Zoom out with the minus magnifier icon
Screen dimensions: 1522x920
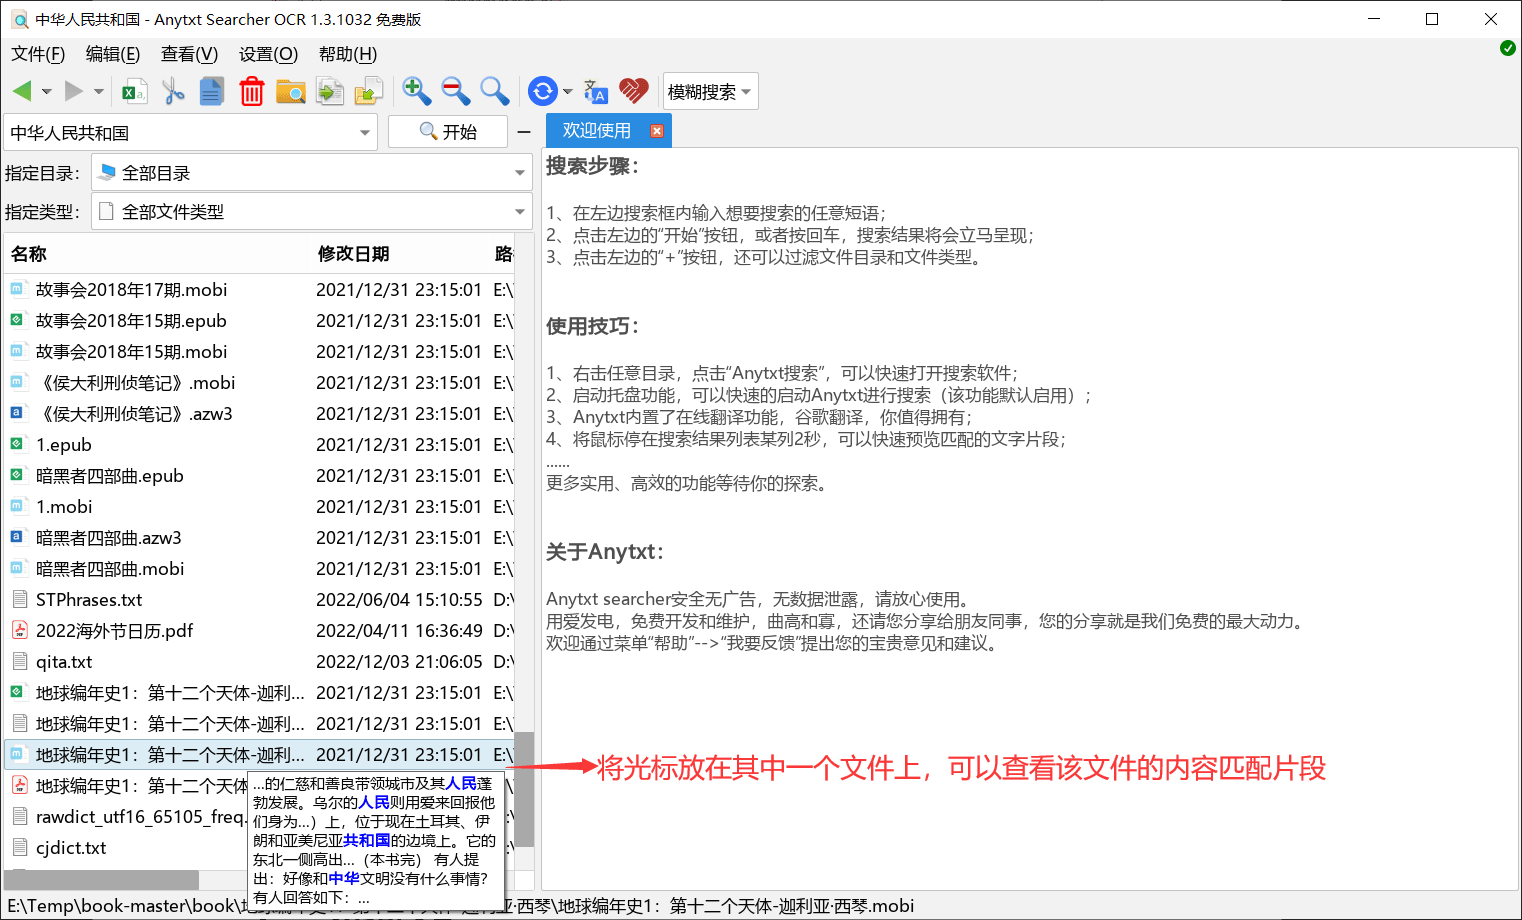click(456, 91)
